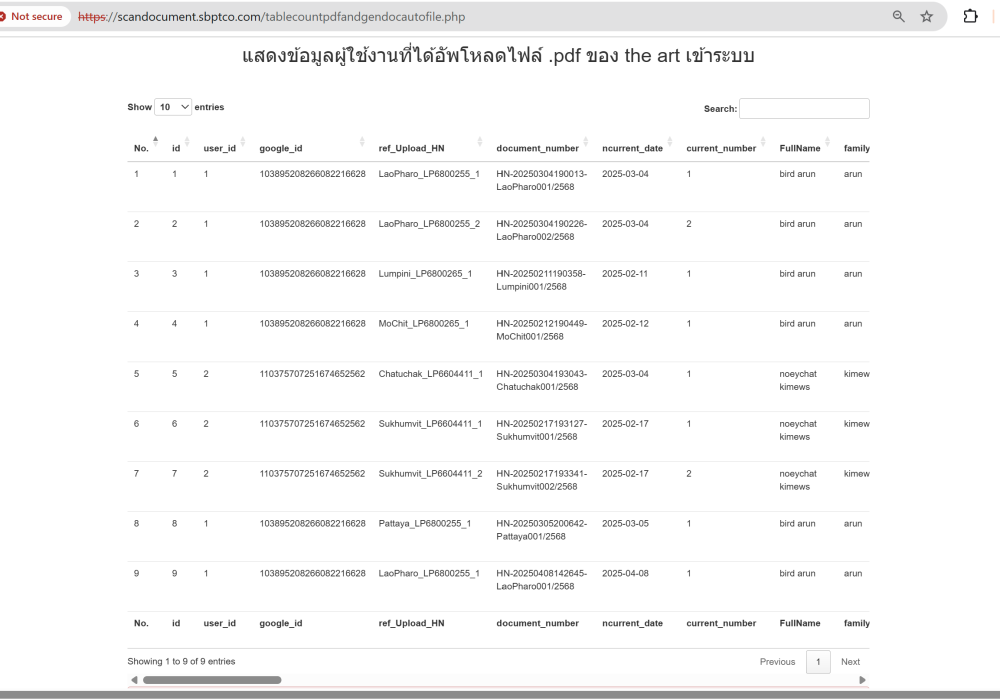Bookmark this page with the star icon
This screenshot has height=700, width=1000.
coord(927,17)
